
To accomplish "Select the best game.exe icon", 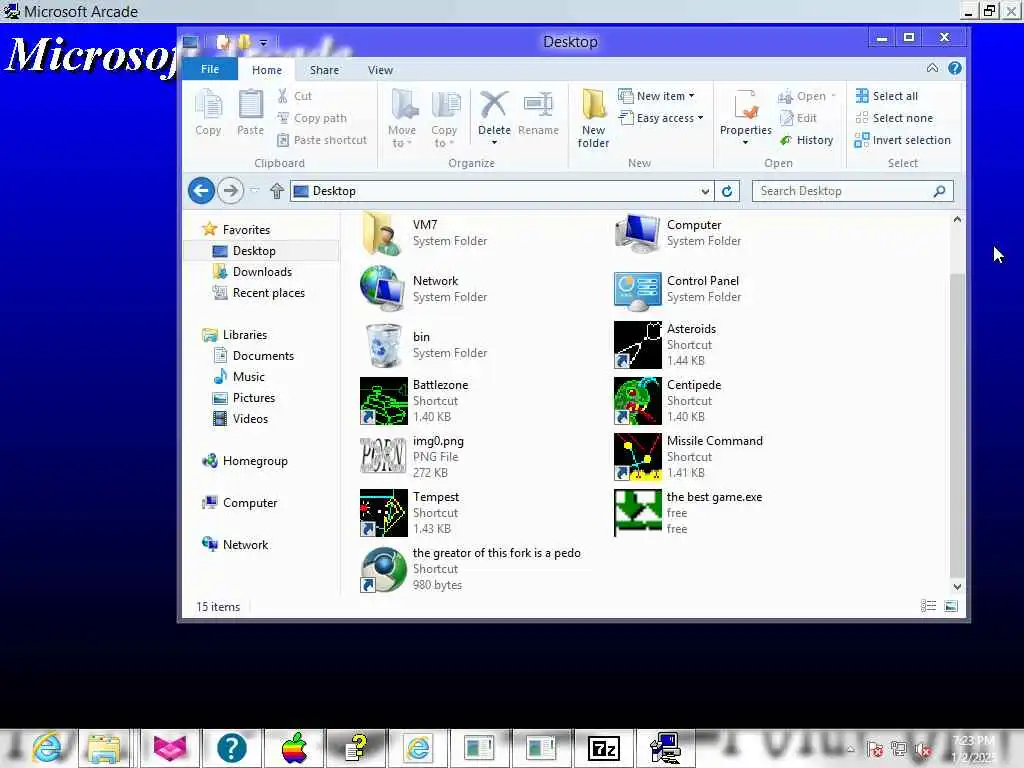I will (637, 513).
